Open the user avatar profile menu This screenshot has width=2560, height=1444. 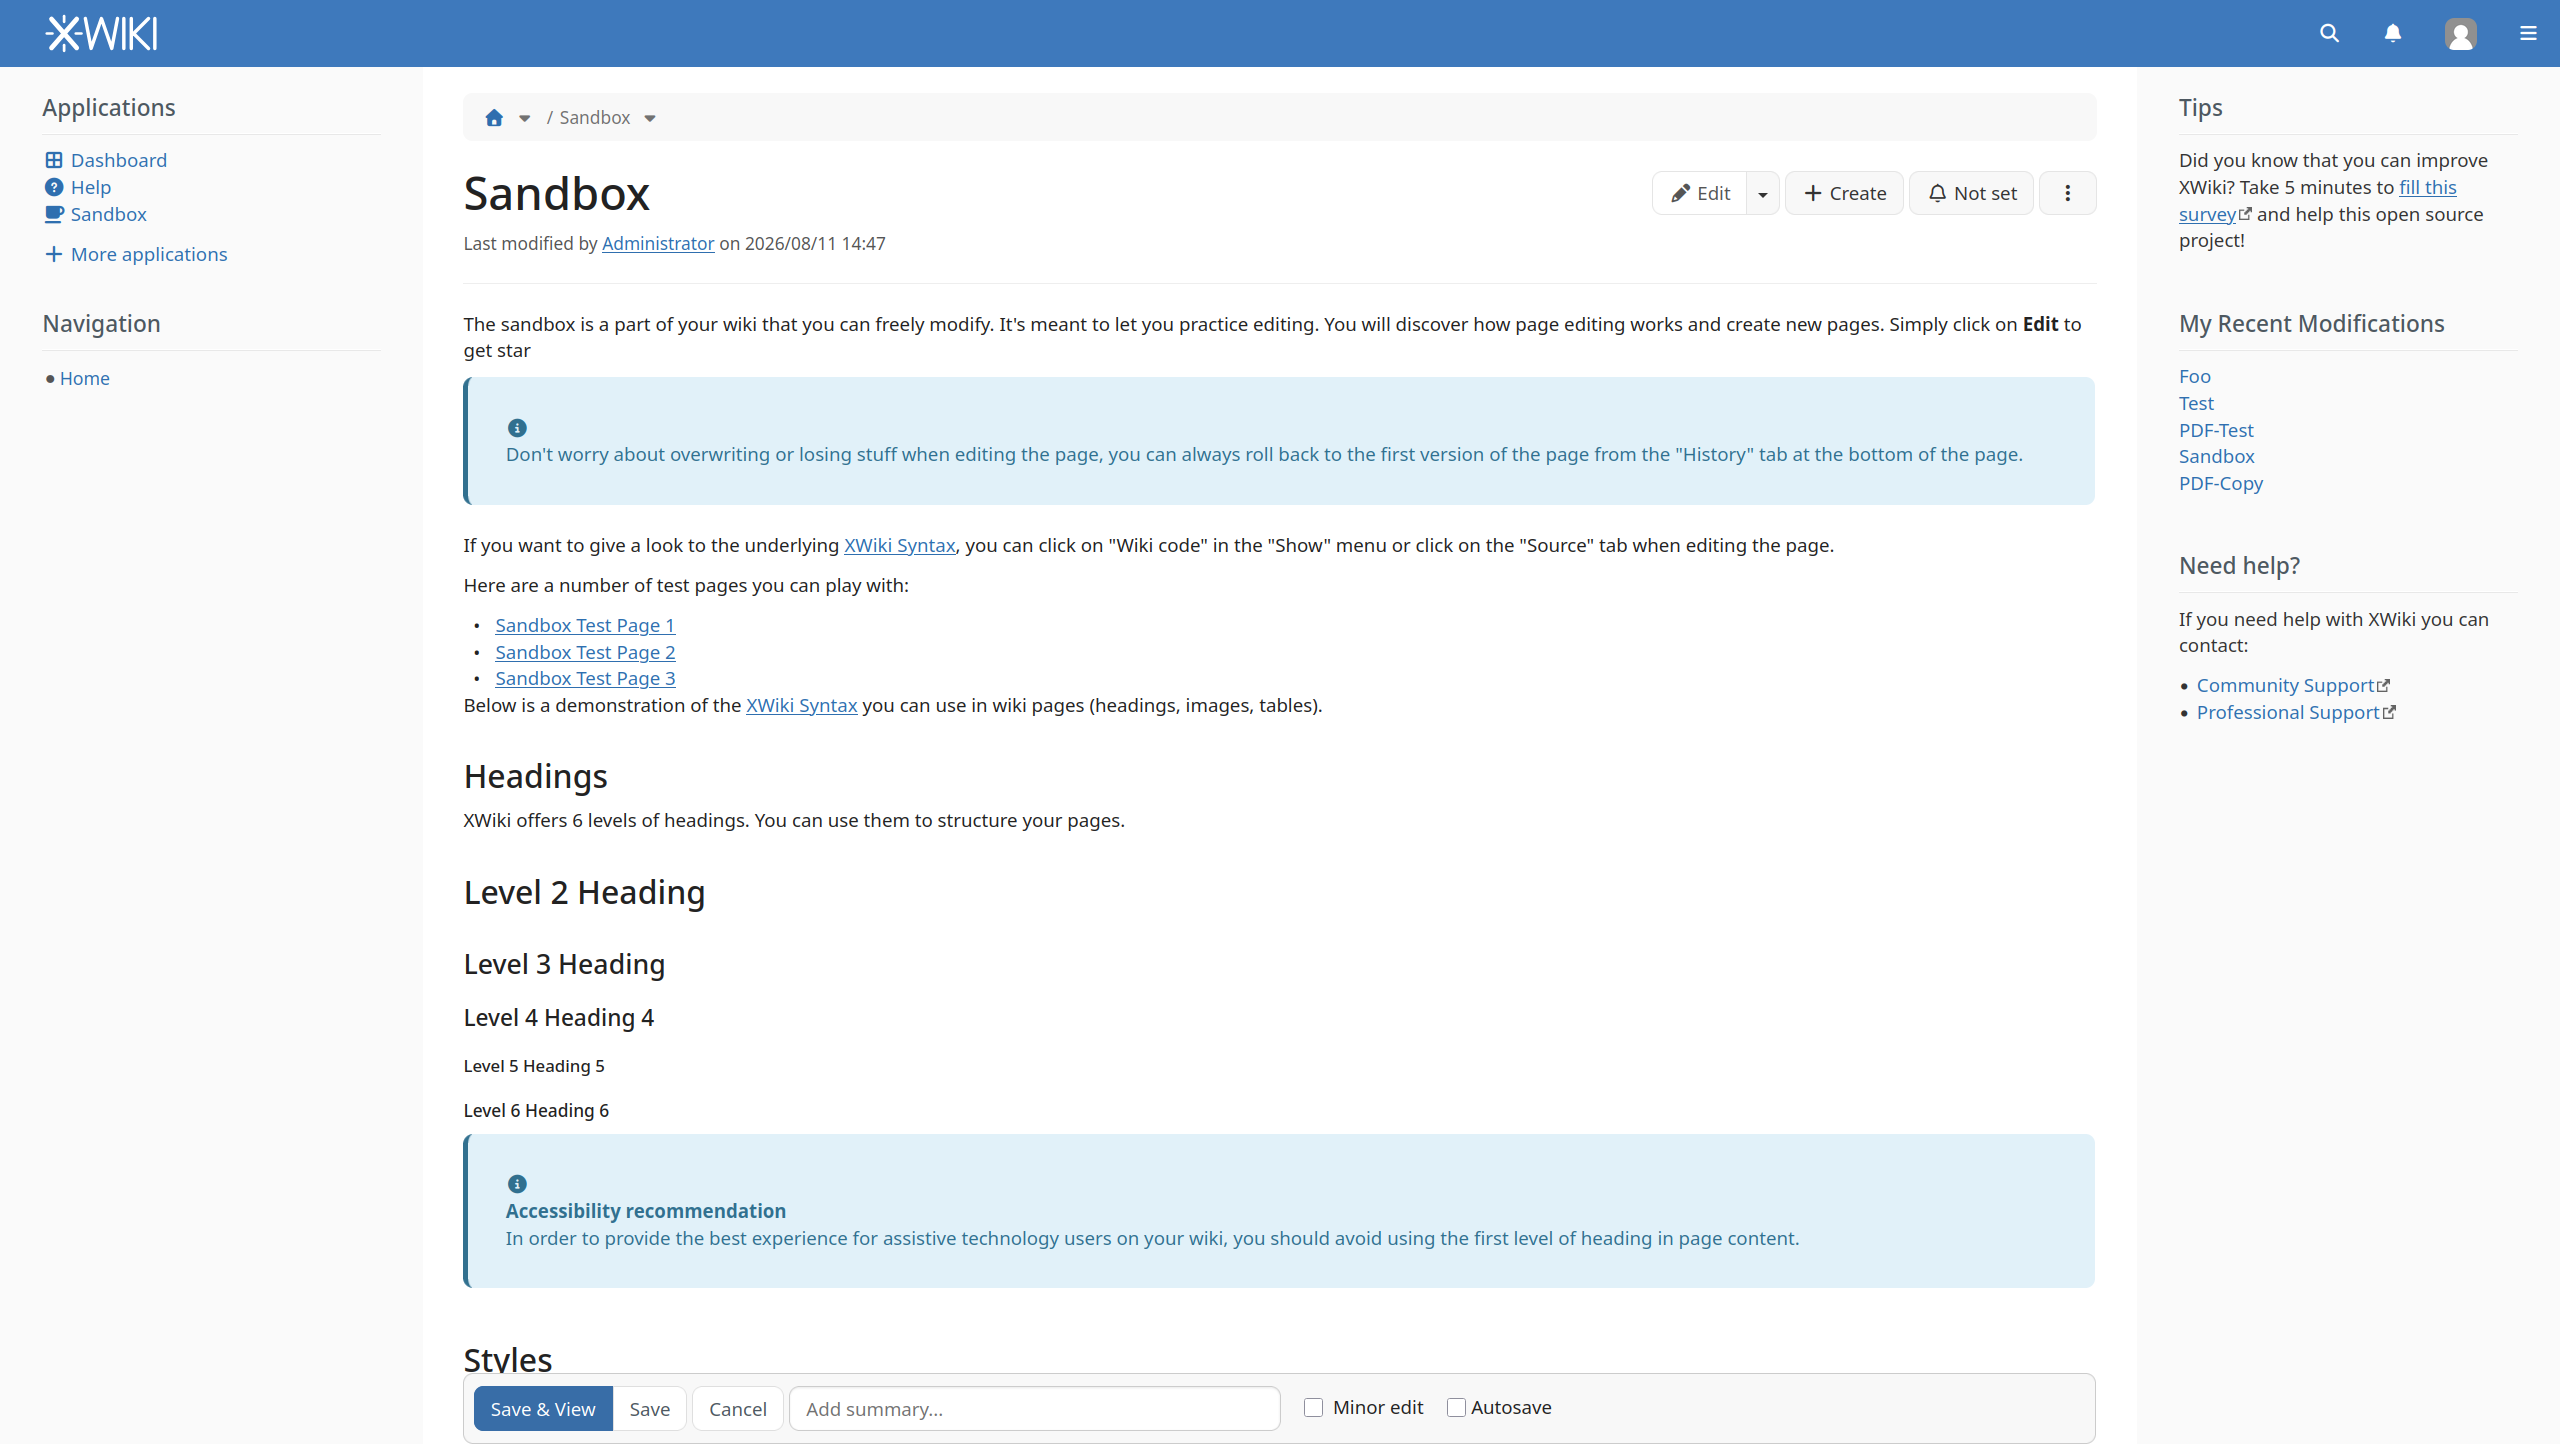pyautogui.click(x=2461, y=33)
